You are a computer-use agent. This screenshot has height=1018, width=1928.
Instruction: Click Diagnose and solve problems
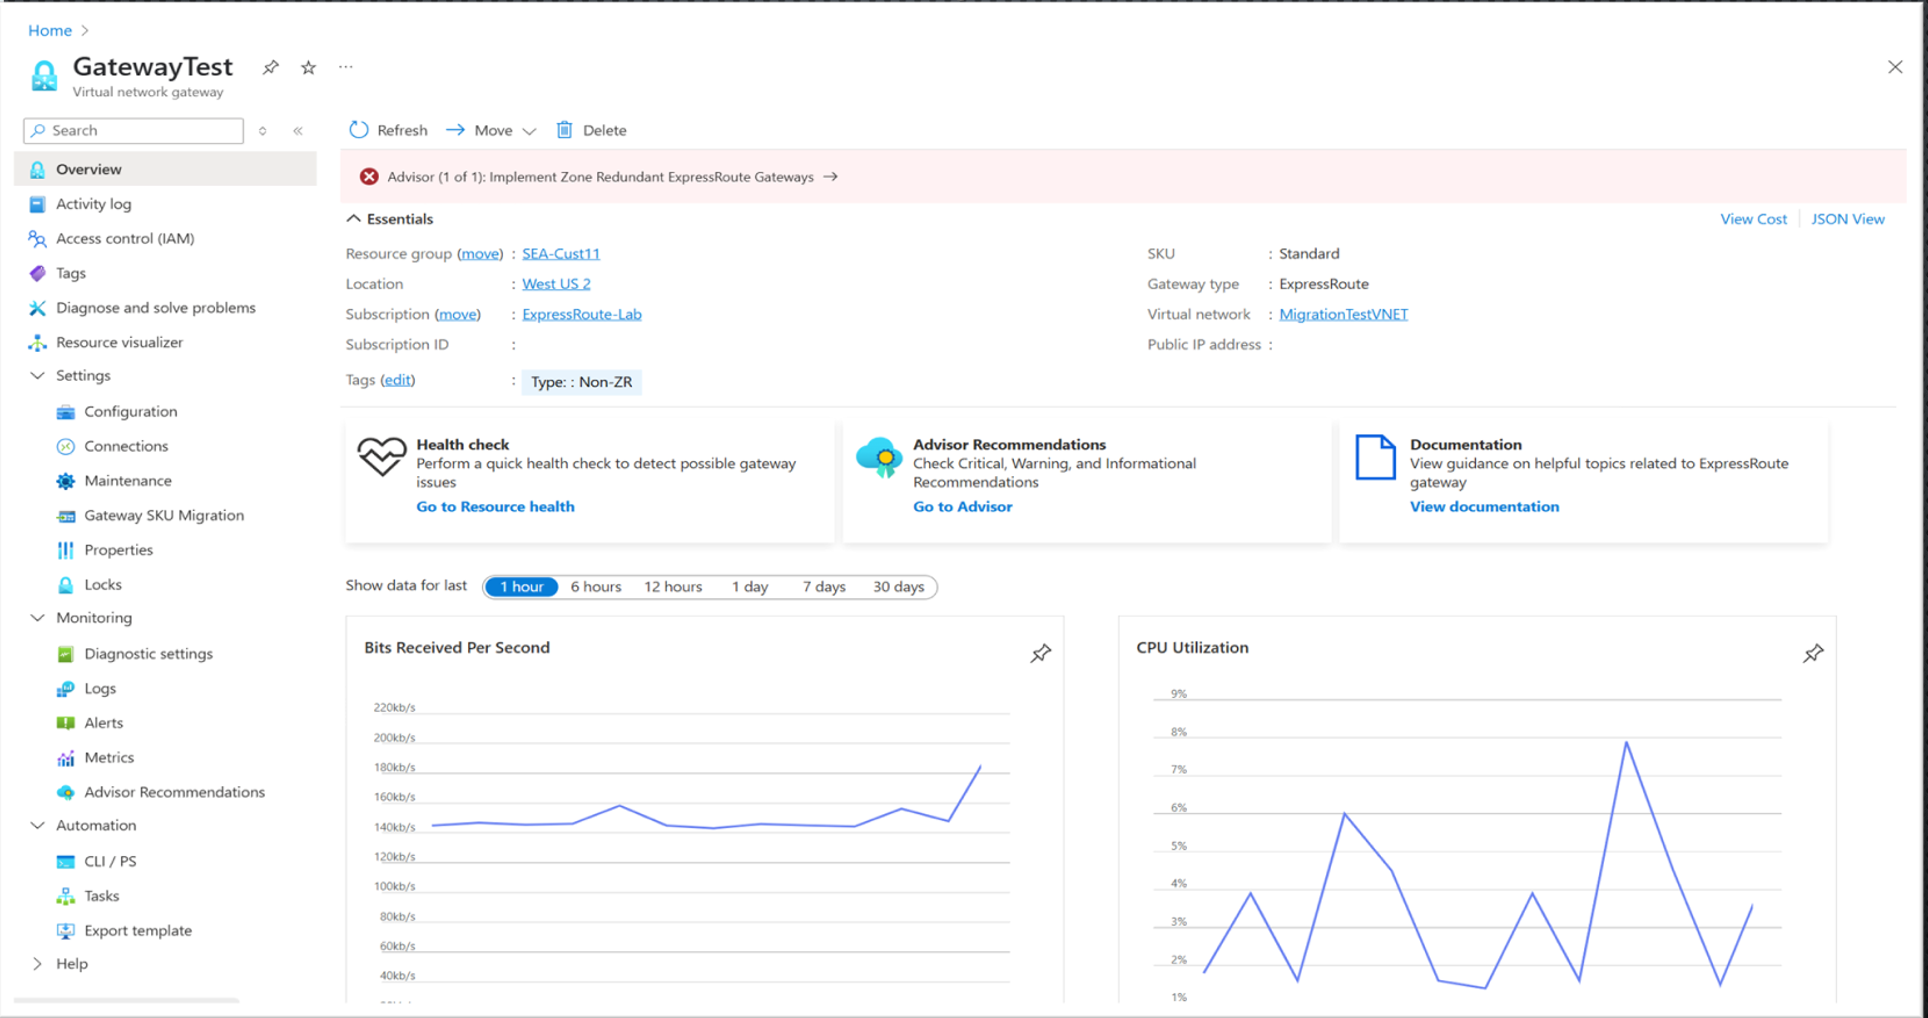[x=156, y=307]
